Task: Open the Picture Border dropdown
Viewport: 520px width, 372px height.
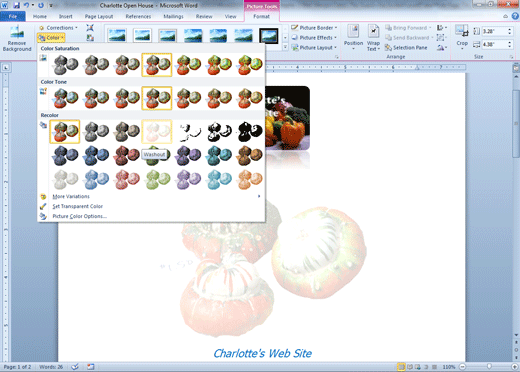Action: tap(314, 28)
